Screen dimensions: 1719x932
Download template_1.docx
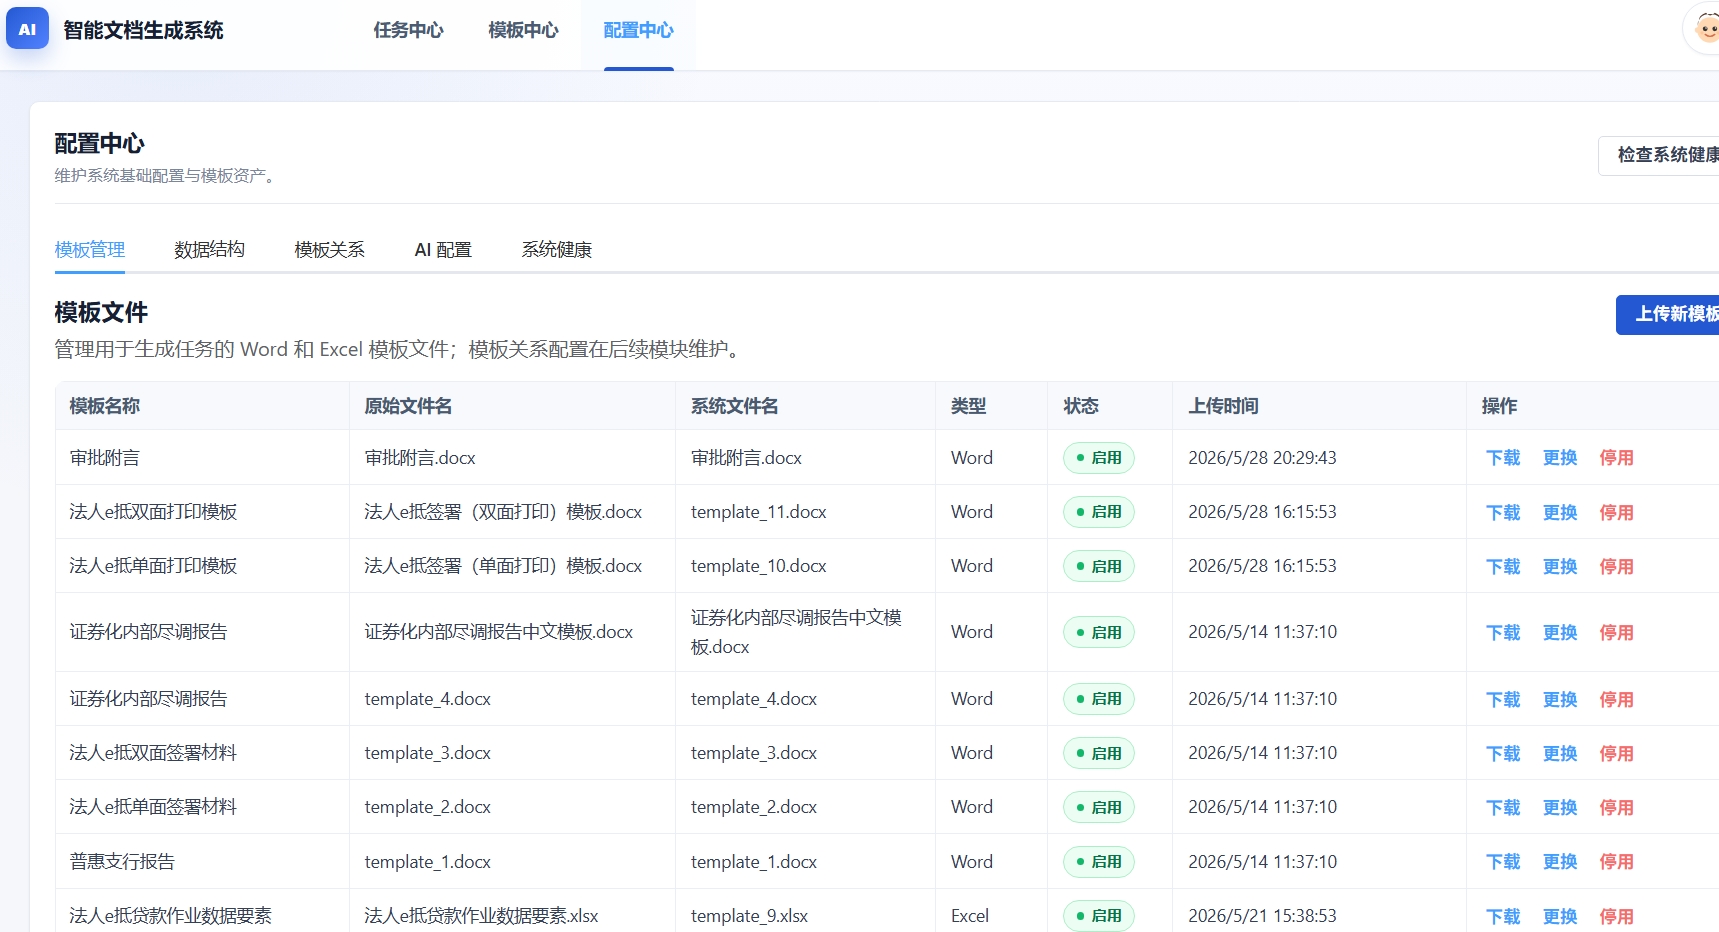pos(1503,861)
